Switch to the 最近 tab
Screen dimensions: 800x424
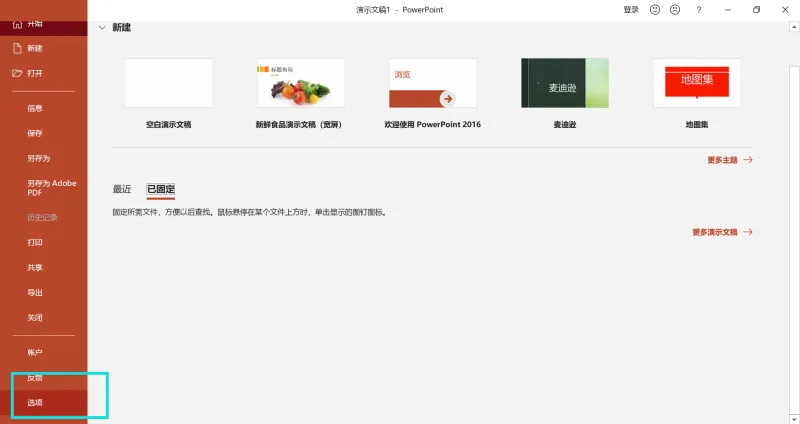click(x=122, y=189)
